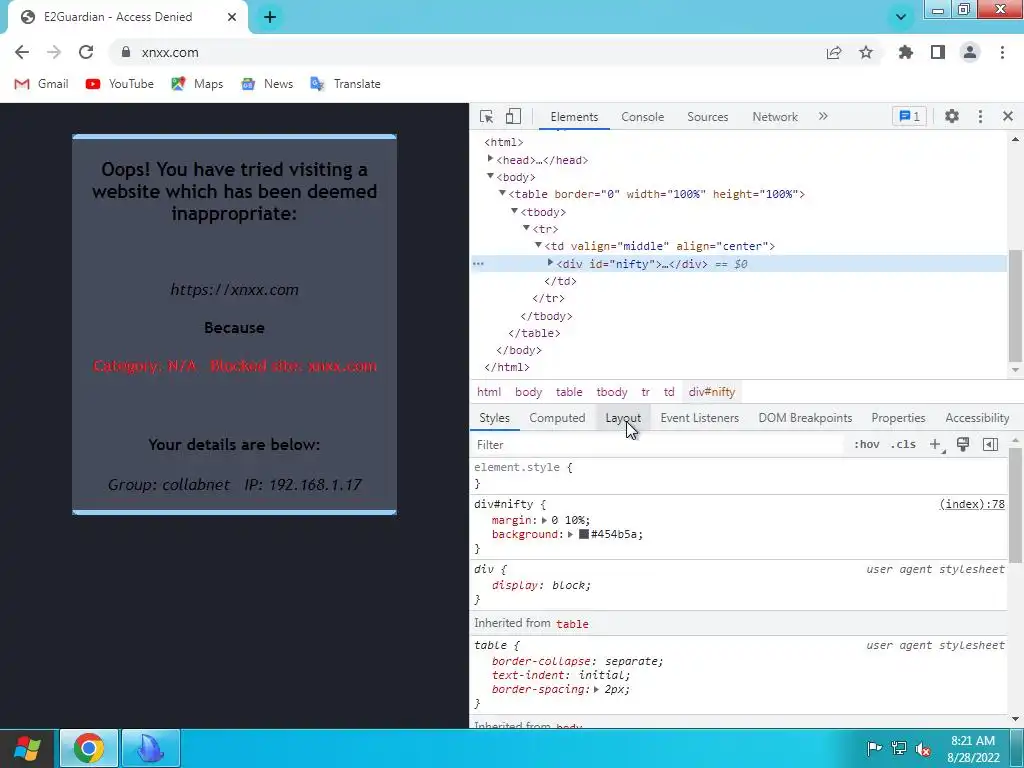Image resolution: width=1024 pixels, height=768 pixels.
Task: Switch to the Styles pane tab
Action: (x=494, y=418)
